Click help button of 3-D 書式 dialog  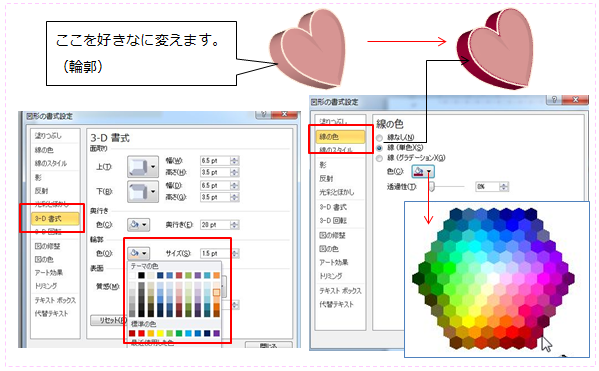click(x=263, y=114)
